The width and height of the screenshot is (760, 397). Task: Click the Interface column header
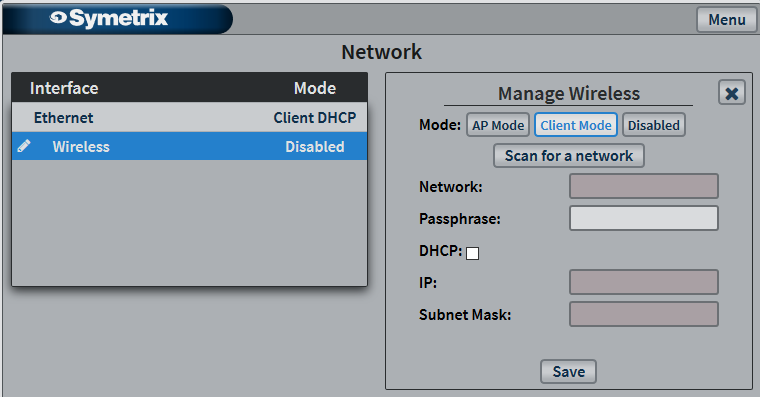pos(64,88)
